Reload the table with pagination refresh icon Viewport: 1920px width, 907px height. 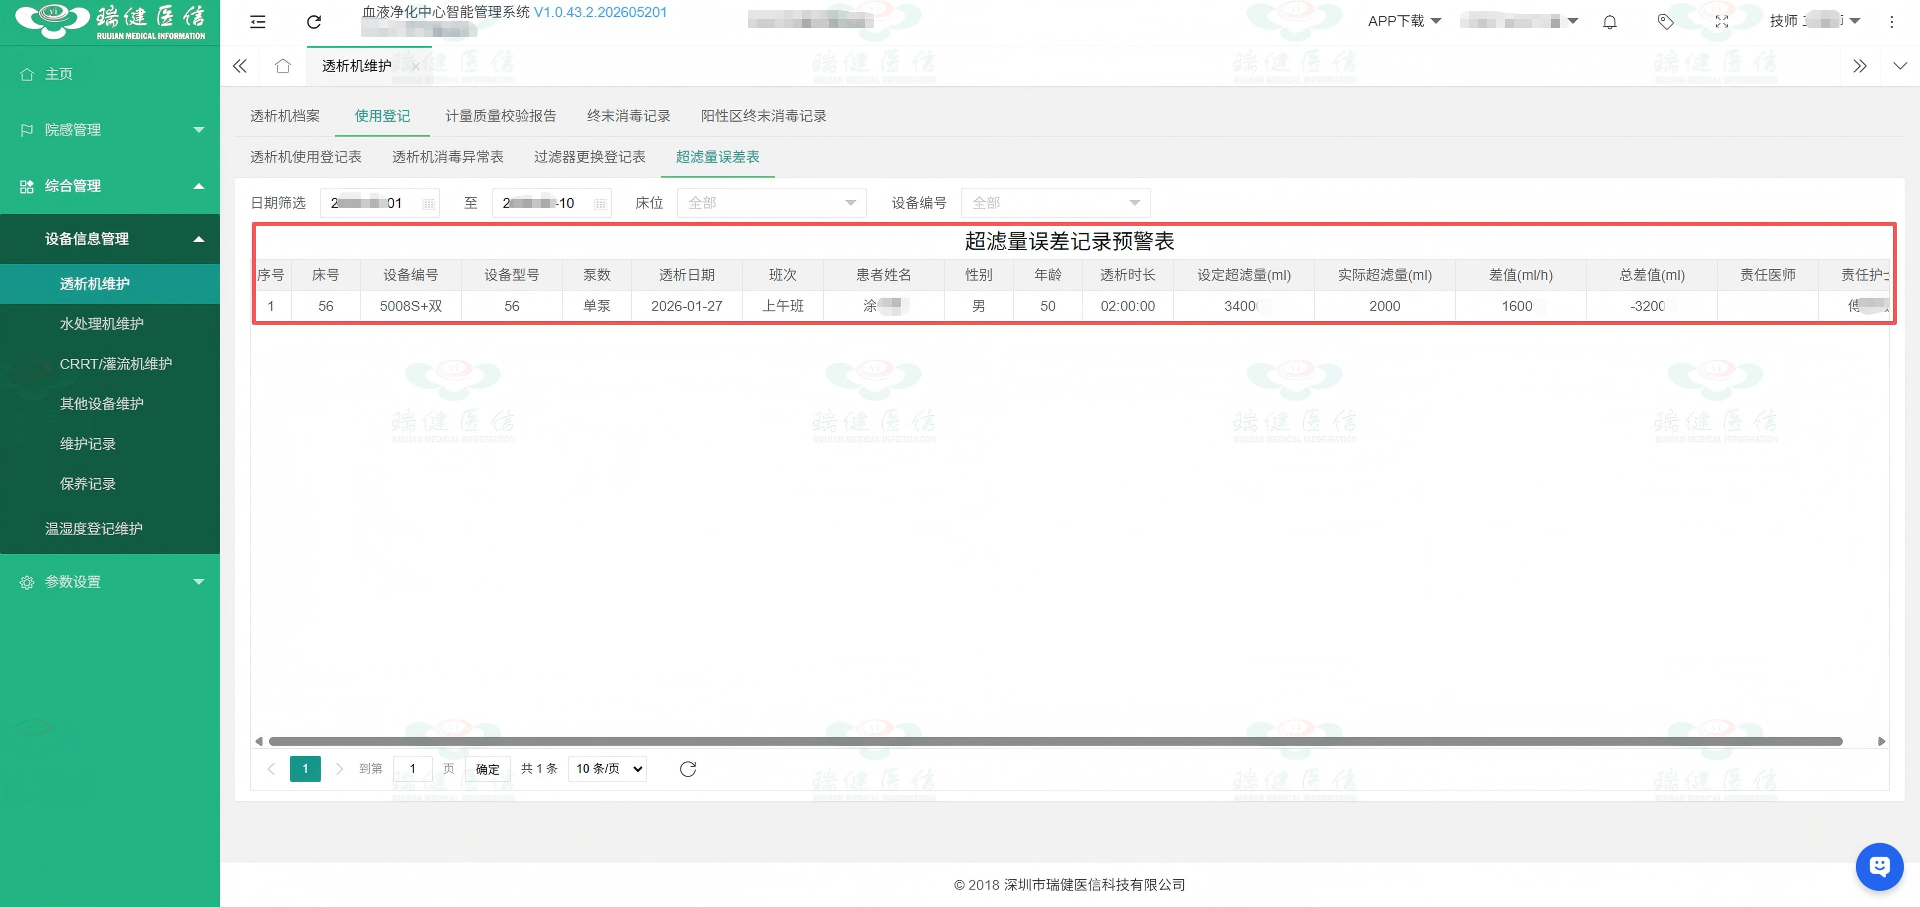688,769
